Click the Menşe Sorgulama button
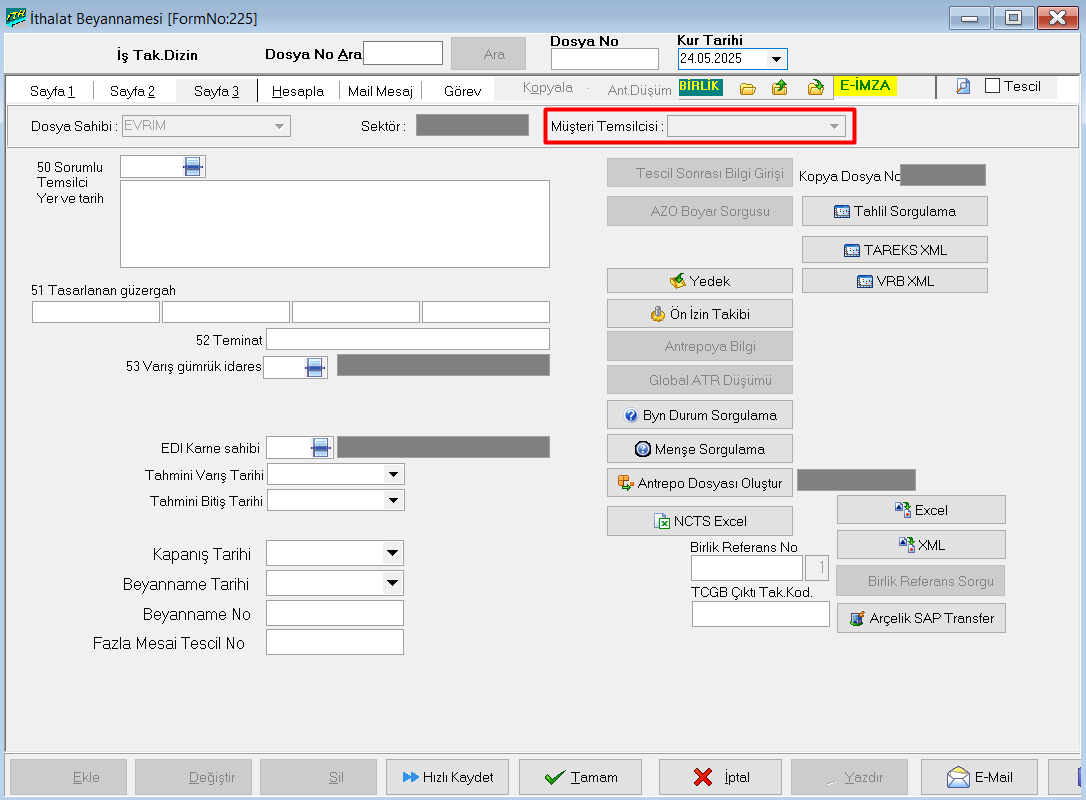The height and width of the screenshot is (800, 1086). 700,449
